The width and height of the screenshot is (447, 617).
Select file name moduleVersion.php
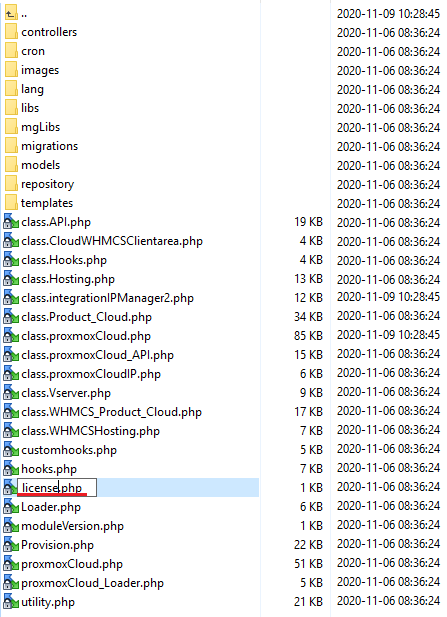pos(72,526)
